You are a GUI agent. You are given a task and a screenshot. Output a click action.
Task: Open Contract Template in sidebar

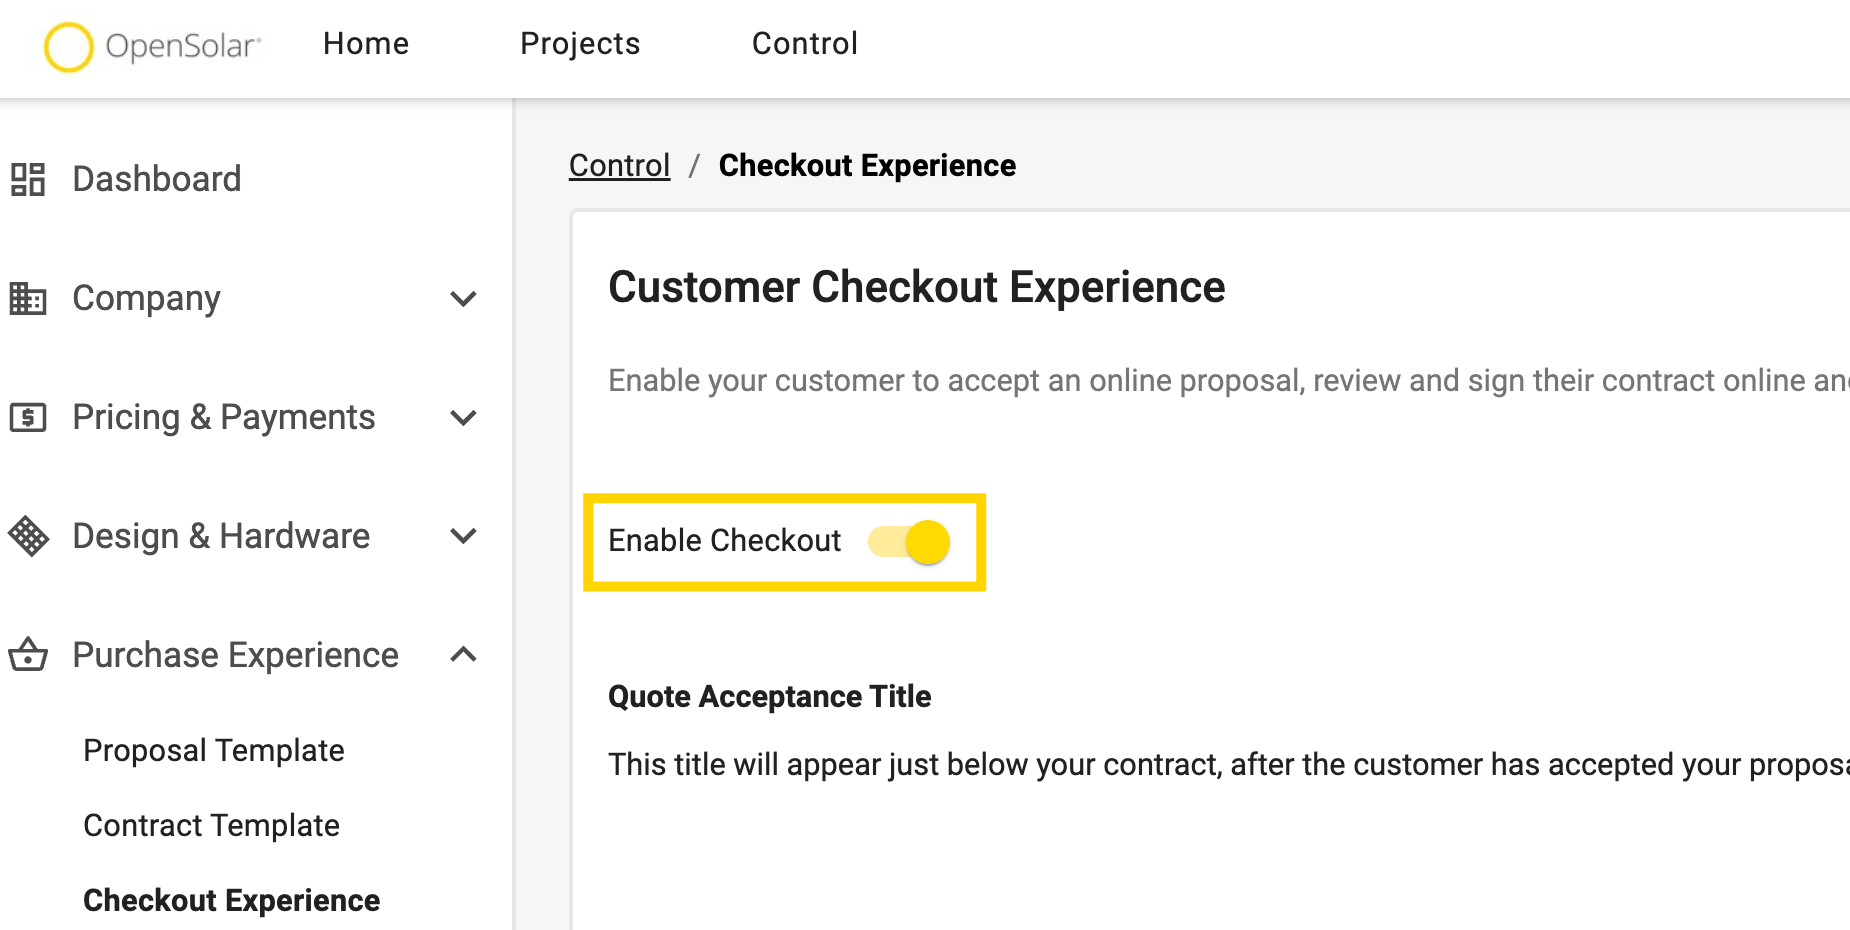[x=212, y=825]
